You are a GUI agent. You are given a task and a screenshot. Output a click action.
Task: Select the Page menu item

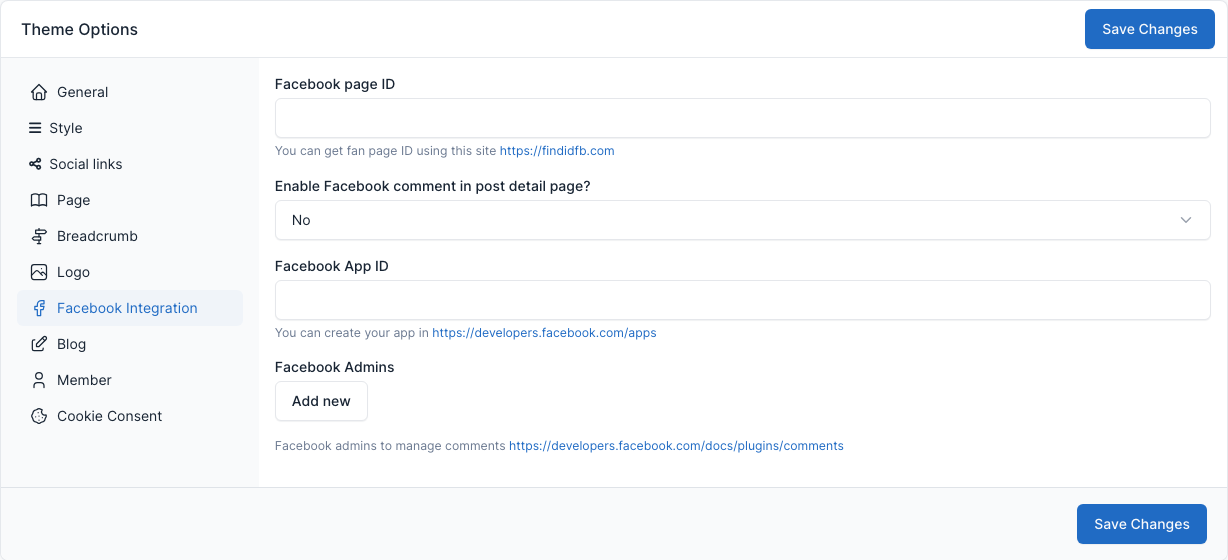tap(130, 200)
